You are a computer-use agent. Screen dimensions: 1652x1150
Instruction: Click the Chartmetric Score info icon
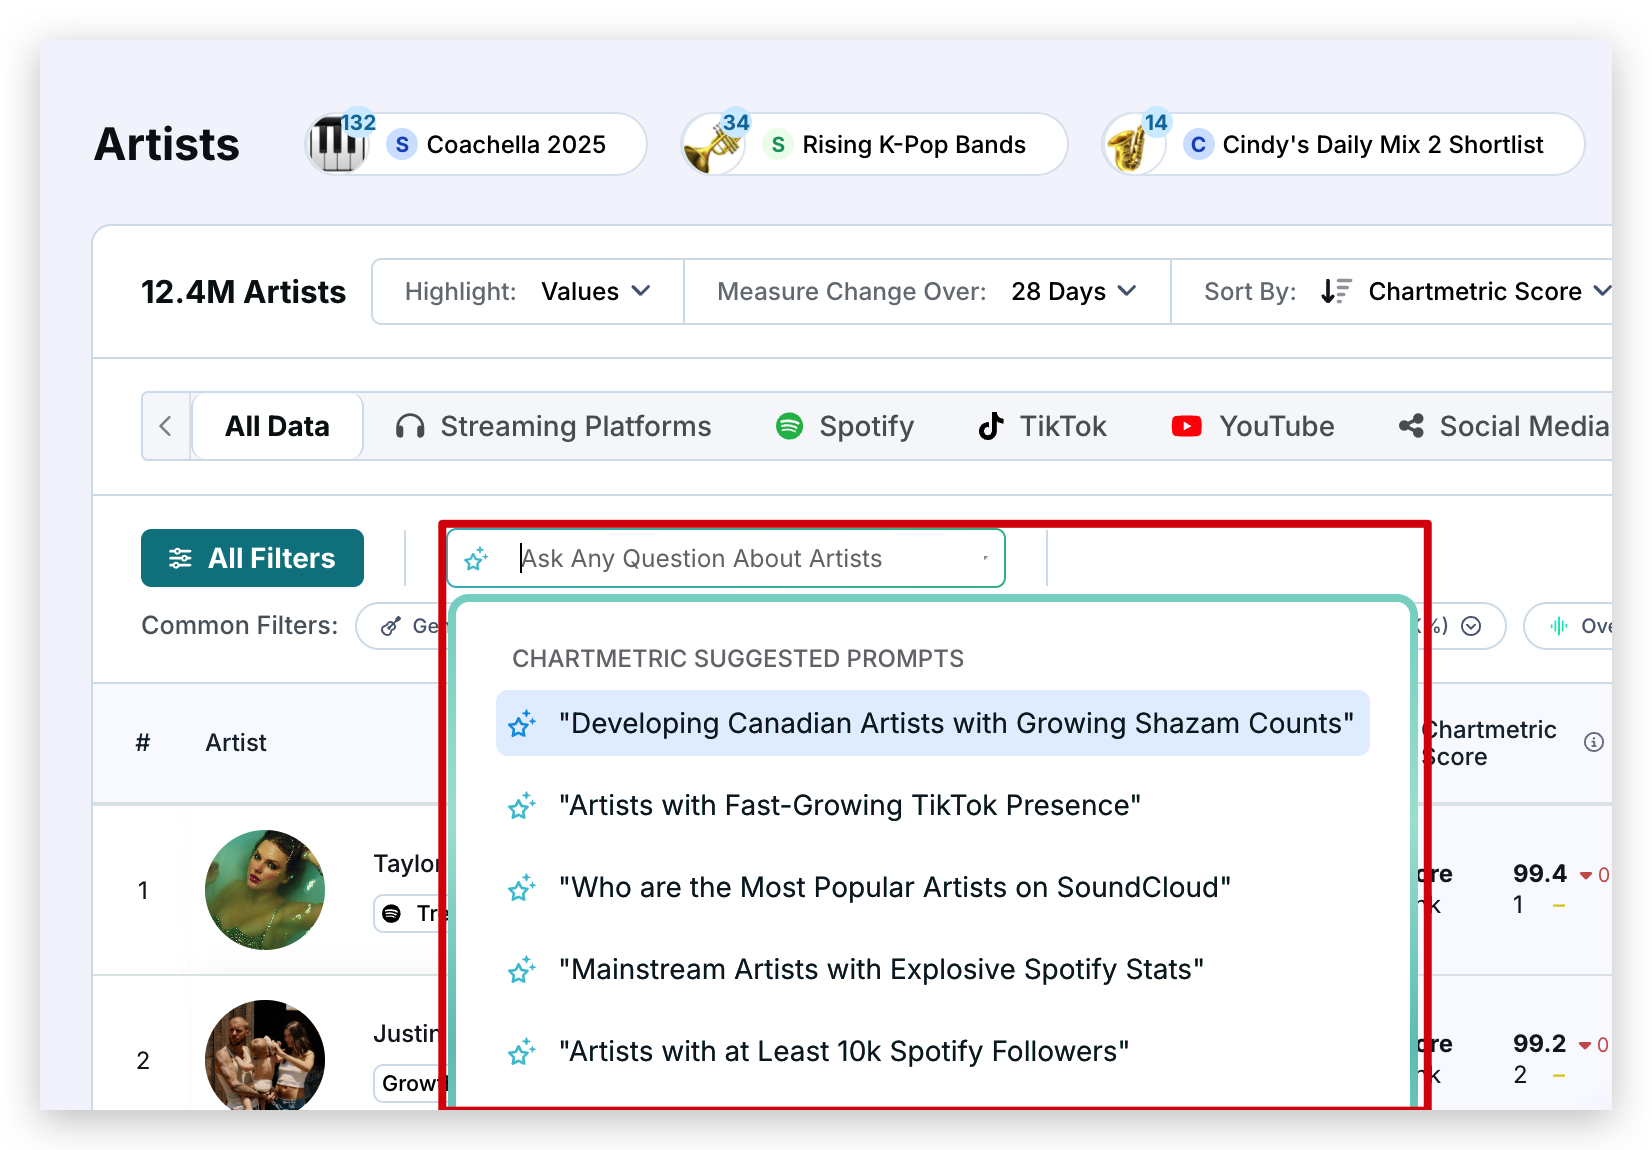(x=1594, y=742)
